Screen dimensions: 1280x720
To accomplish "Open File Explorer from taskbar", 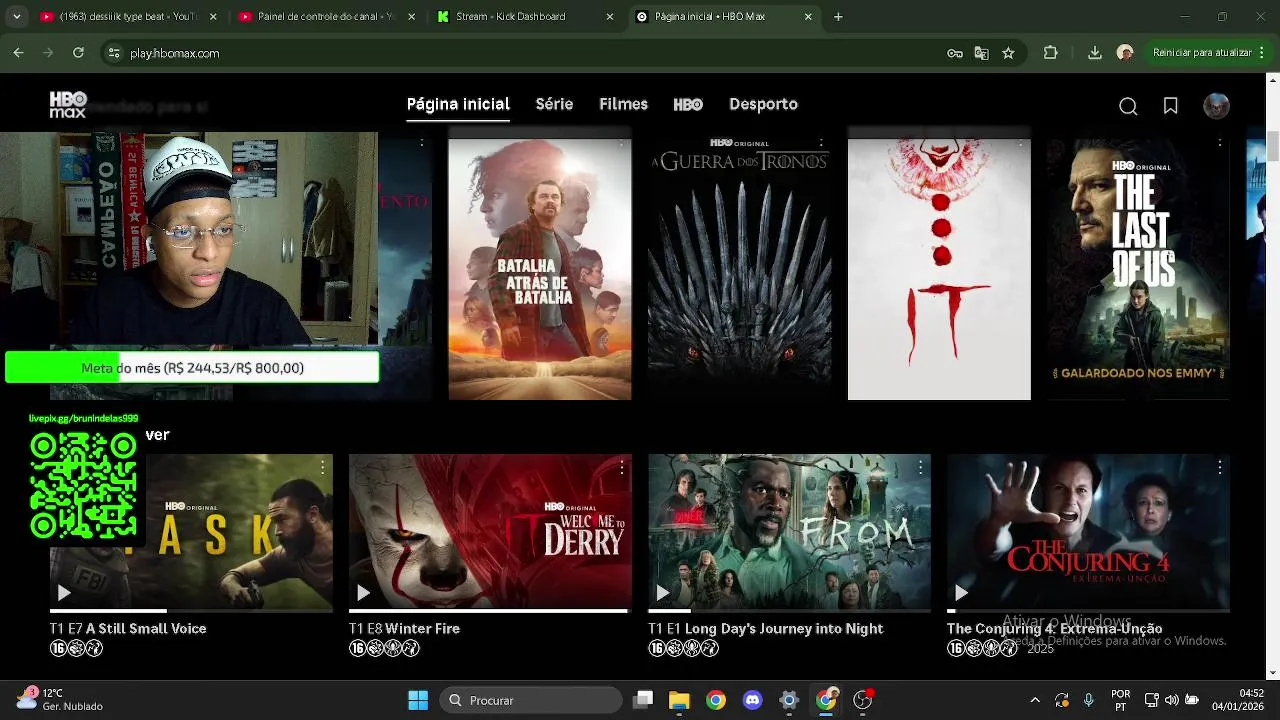I will 679,700.
